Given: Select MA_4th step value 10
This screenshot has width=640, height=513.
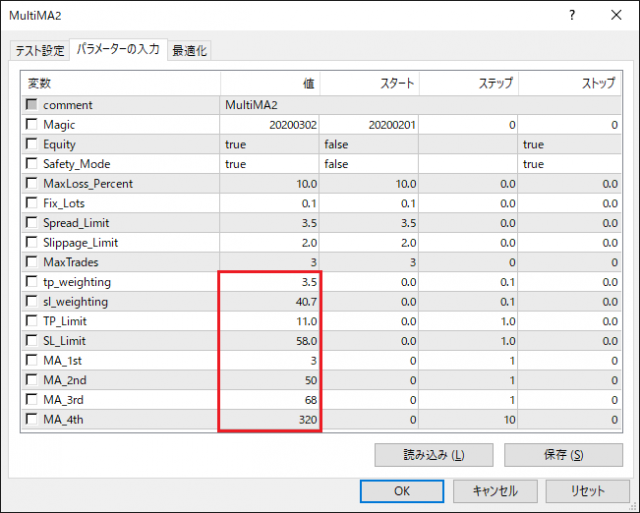Looking at the screenshot, I should click(468, 419).
